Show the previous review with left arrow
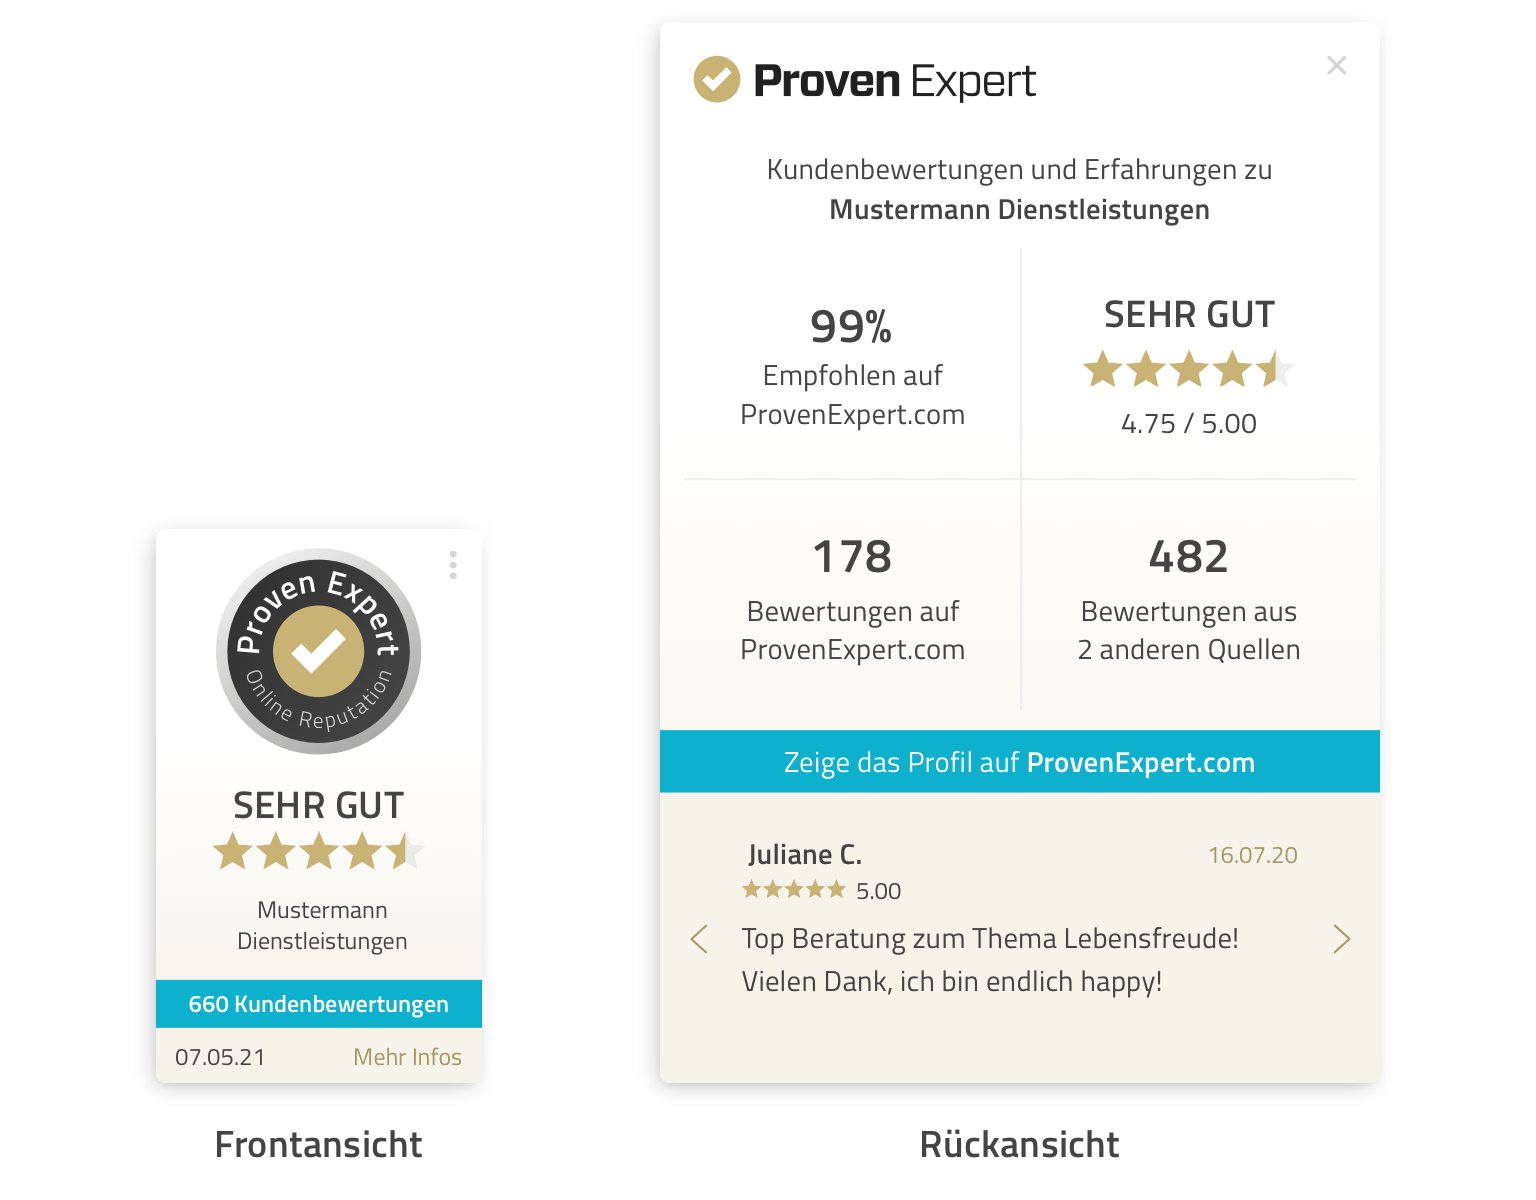The width and height of the screenshot is (1536, 1200). point(700,939)
